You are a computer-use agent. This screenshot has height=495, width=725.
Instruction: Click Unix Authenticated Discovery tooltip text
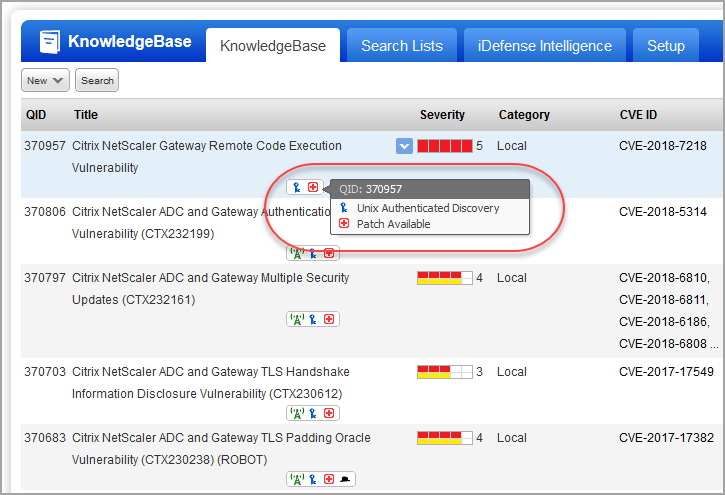click(428, 208)
